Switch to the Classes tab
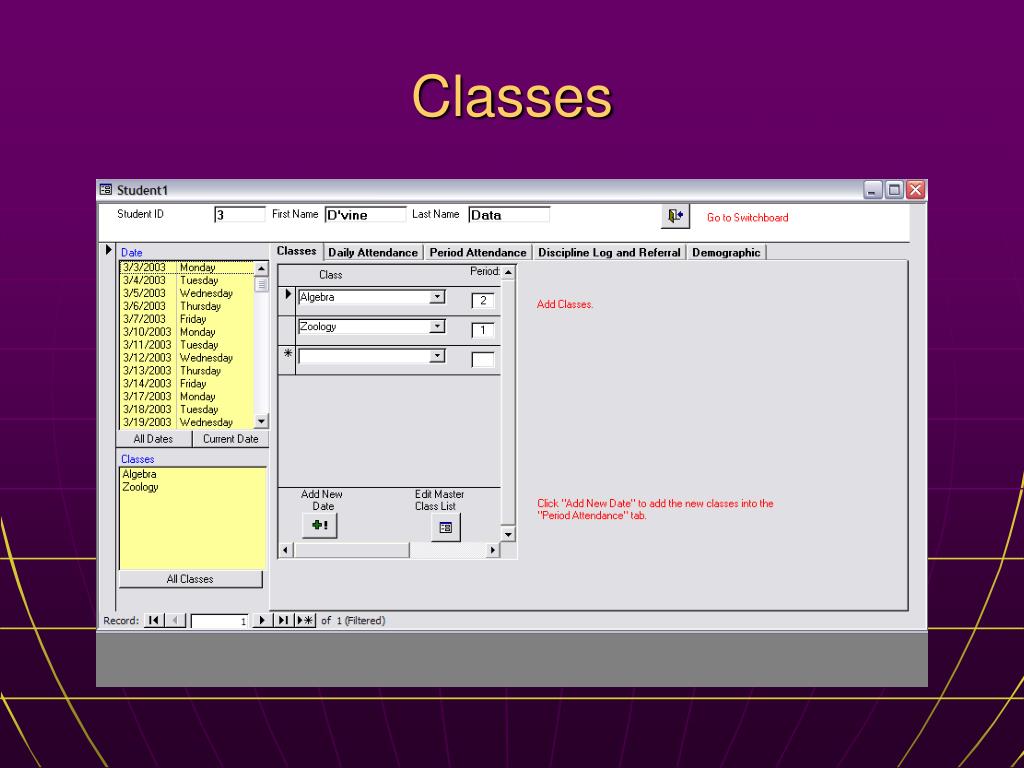This screenshot has height=768, width=1024. [x=296, y=251]
